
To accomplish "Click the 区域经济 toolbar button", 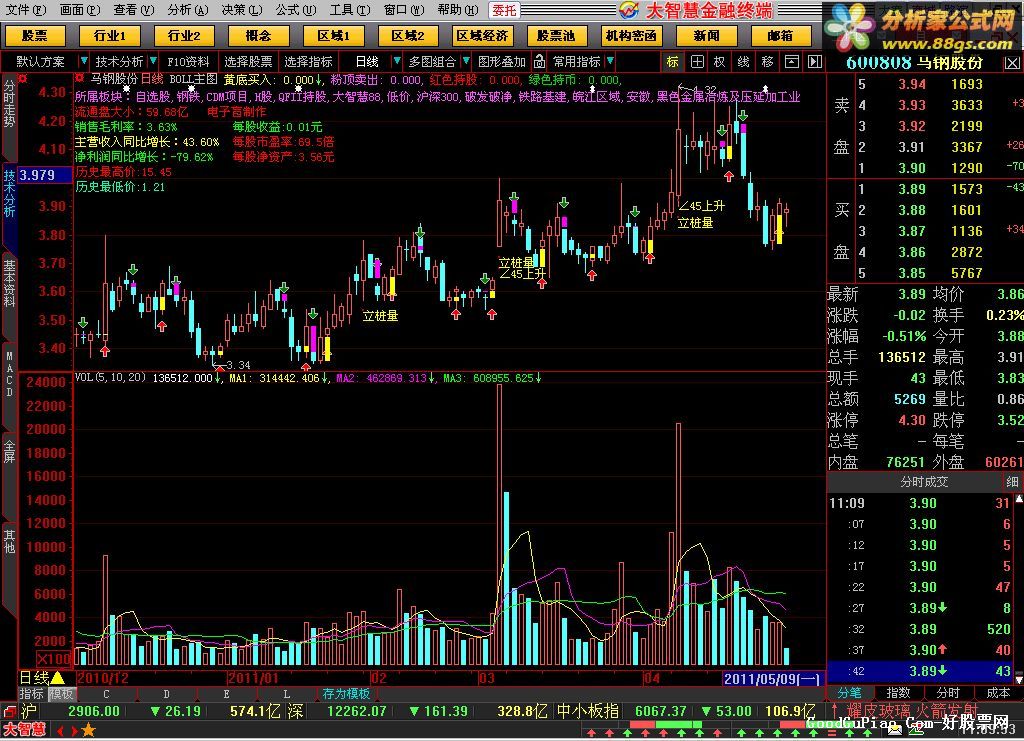I will tap(482, 36).
